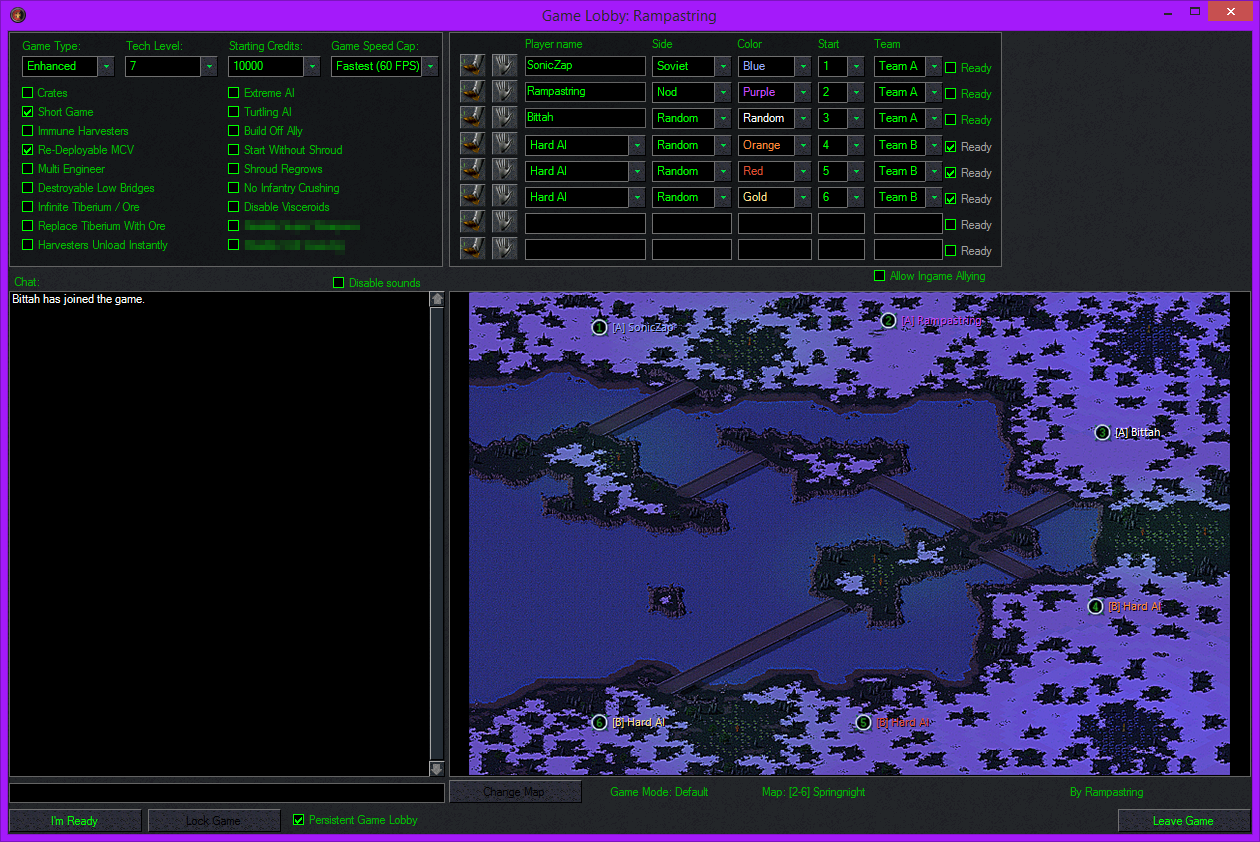
Task: Click the Lock Game button
Action: 214,821
